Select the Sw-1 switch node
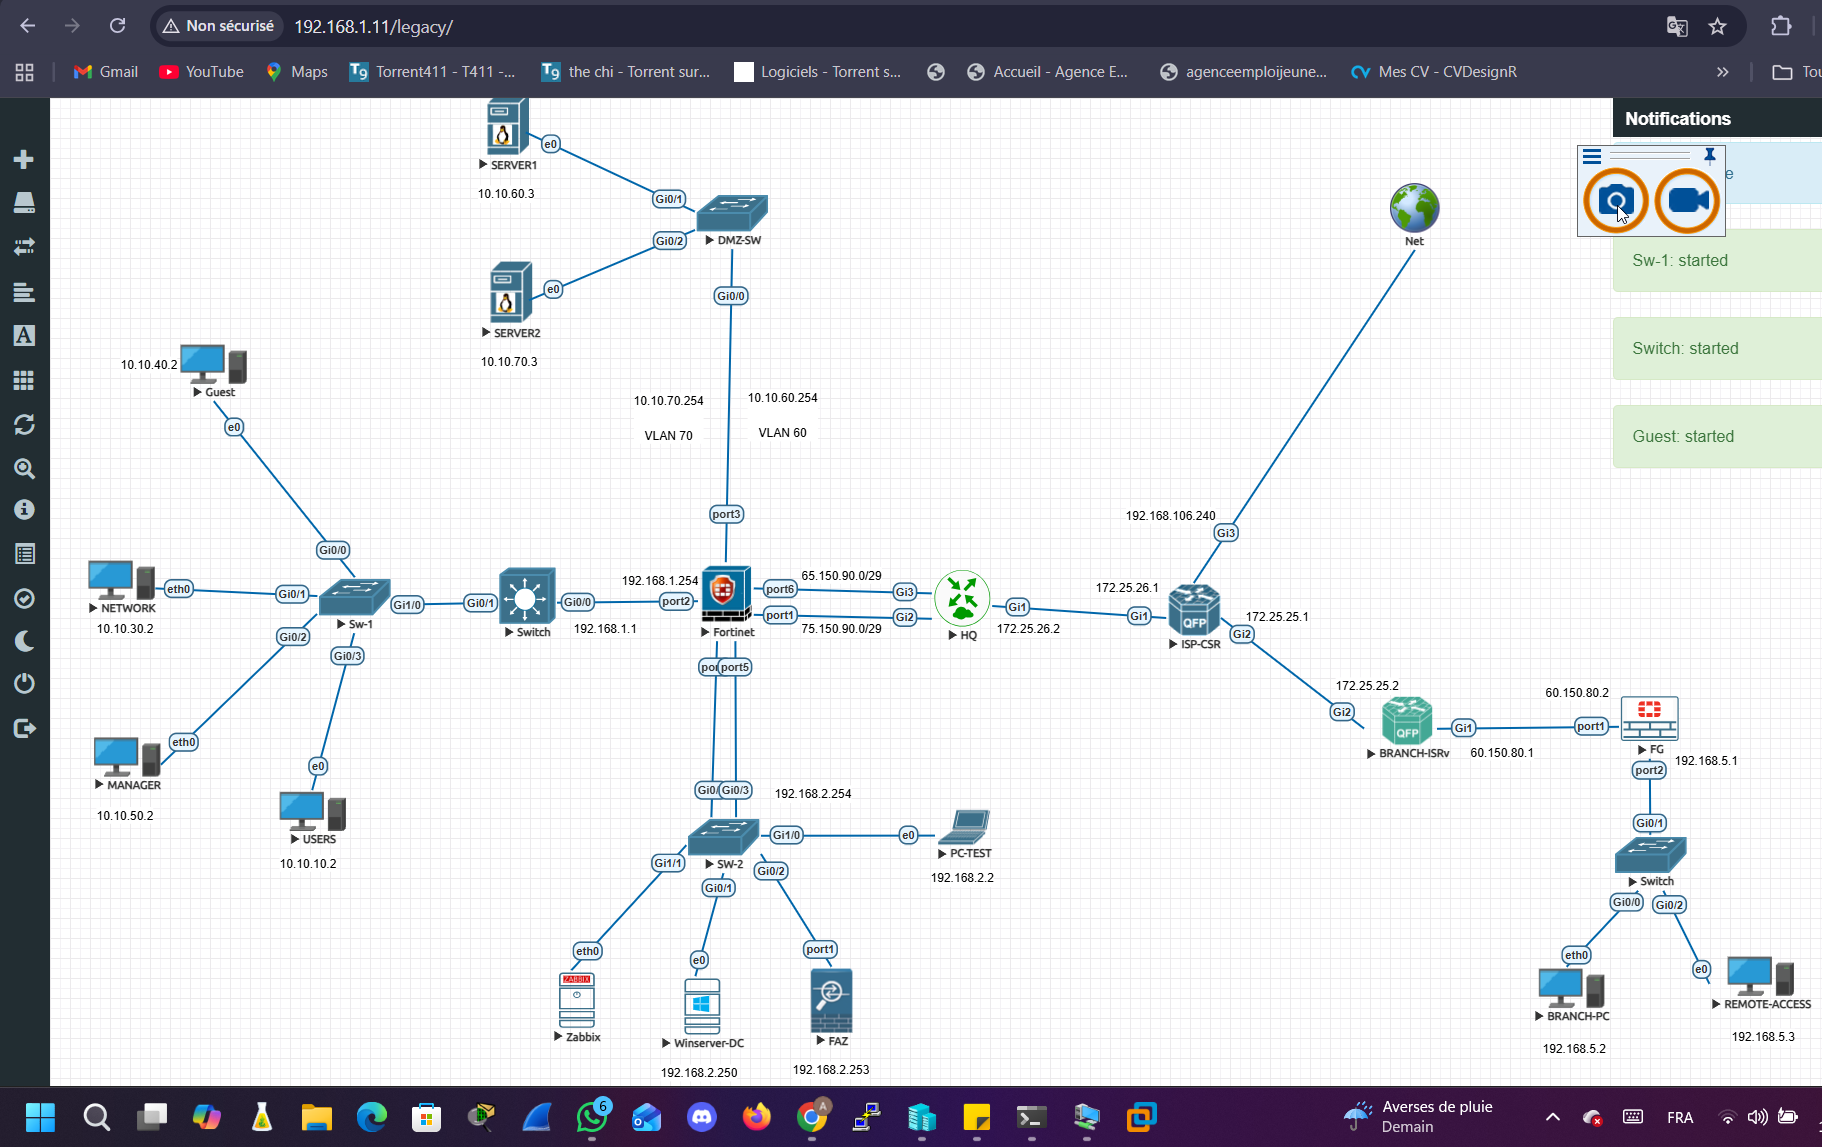Image resolution: width=1822 pixels, height=1147 pixels. click(x=354, y=597)
